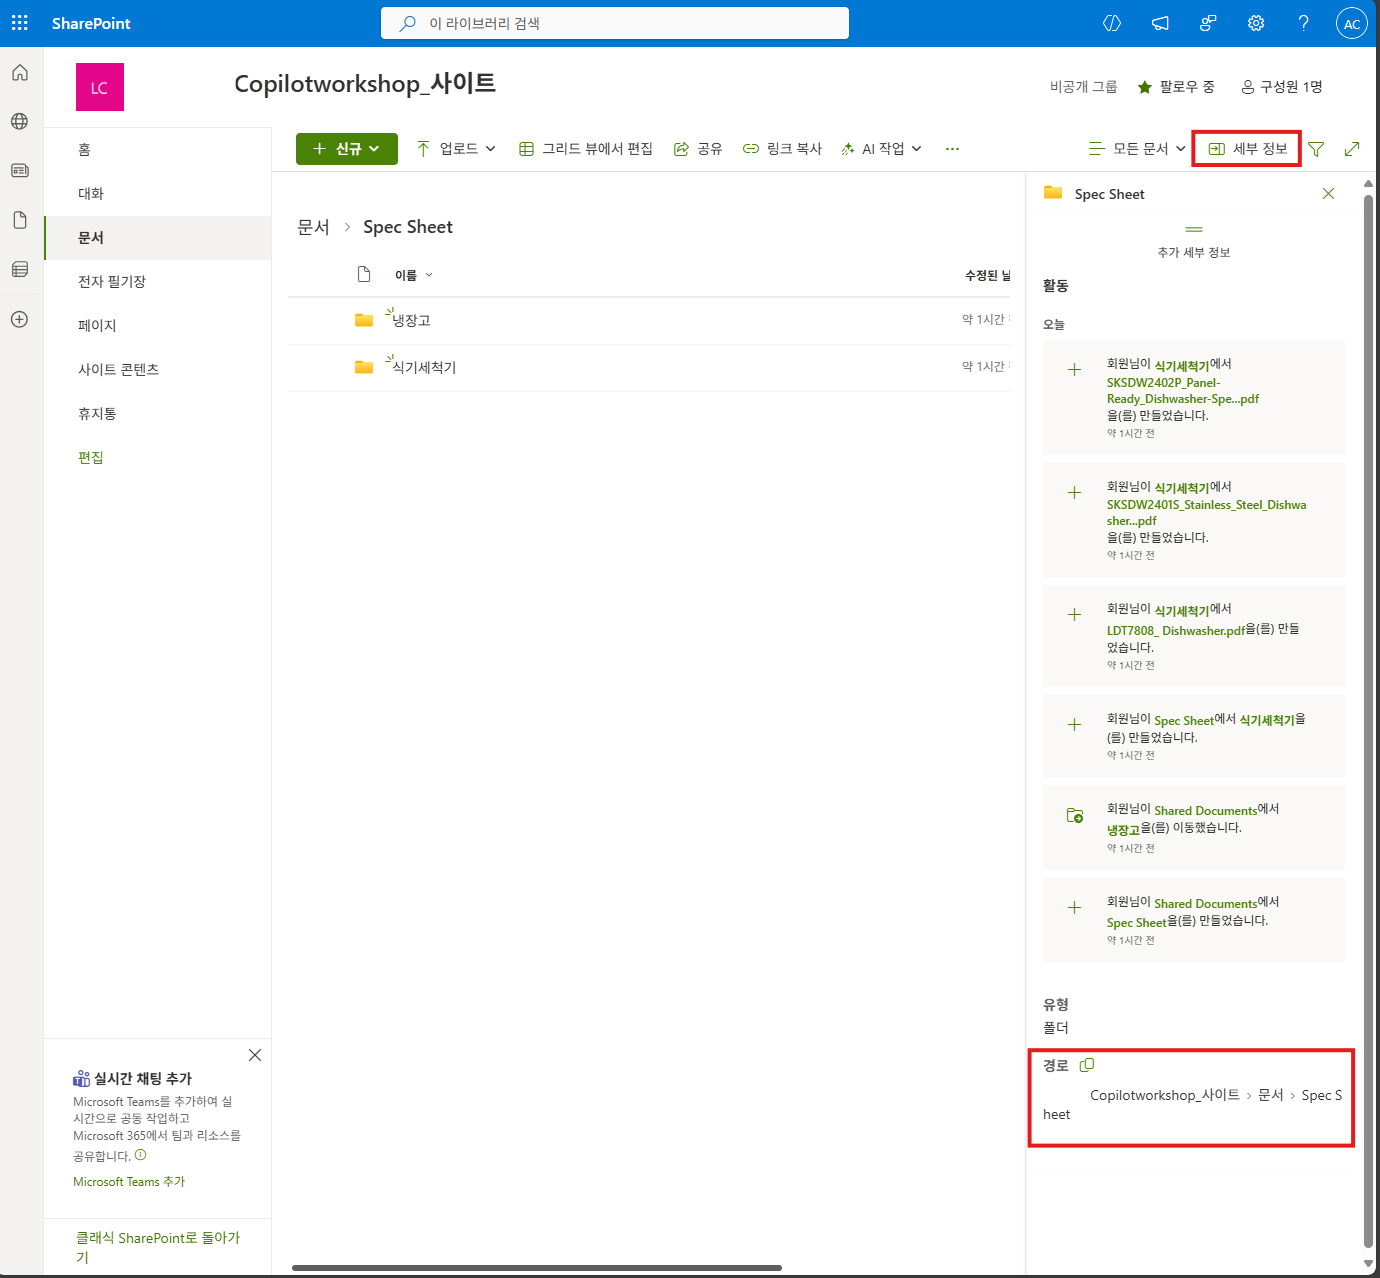Click the Create plus circle icon
Screen dimensions: 1380x1278
pyautogui.click(x=20, y=319)
